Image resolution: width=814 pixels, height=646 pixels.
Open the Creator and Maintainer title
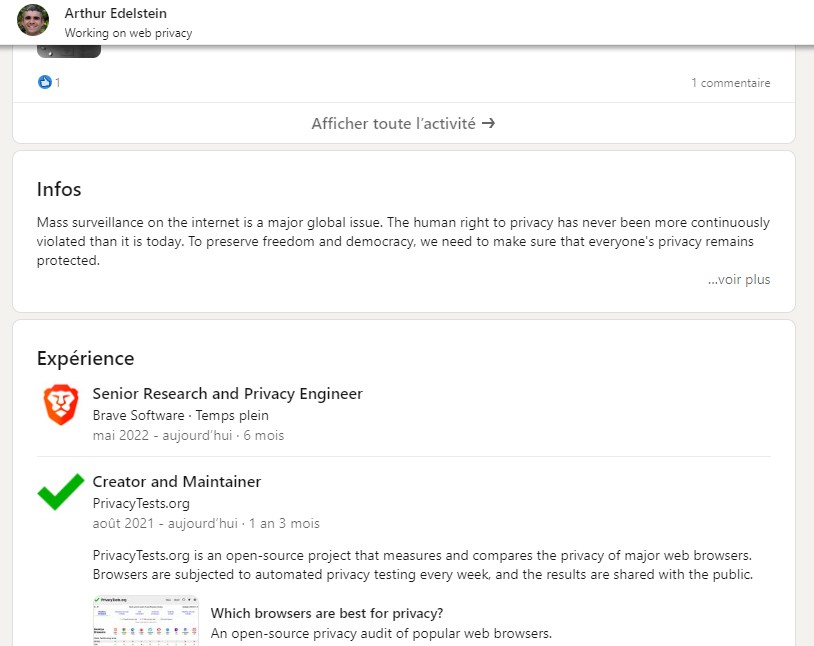(177, 481)
